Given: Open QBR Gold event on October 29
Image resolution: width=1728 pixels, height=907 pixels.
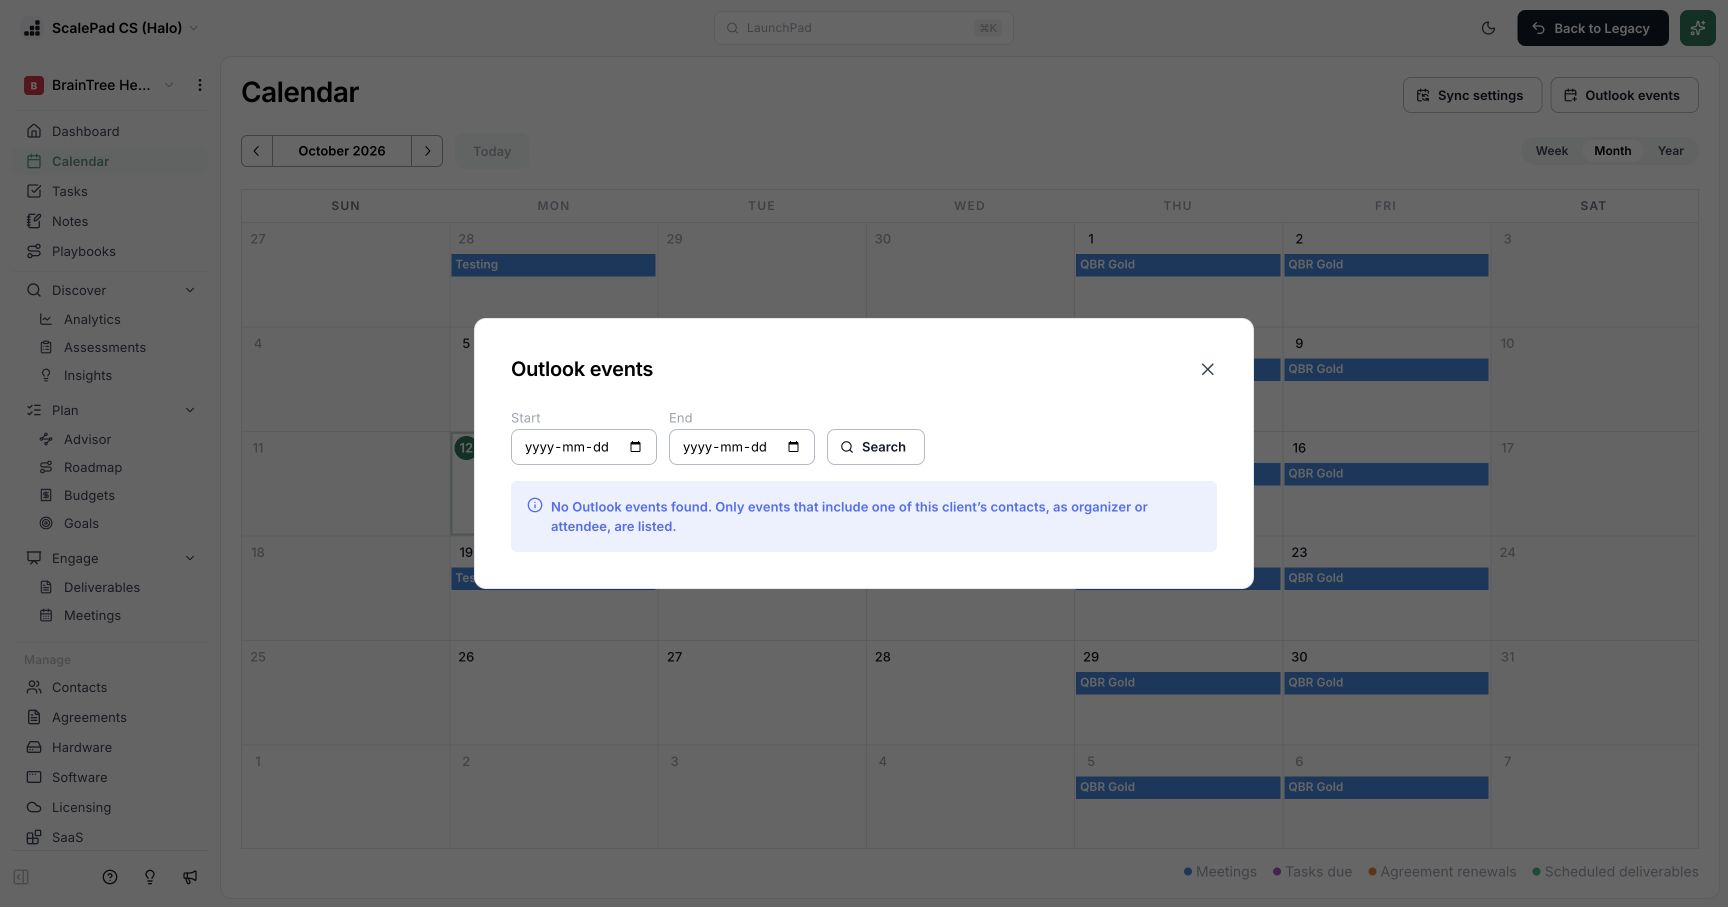Looking at the screenshot, I should (x=1178, y=683).
